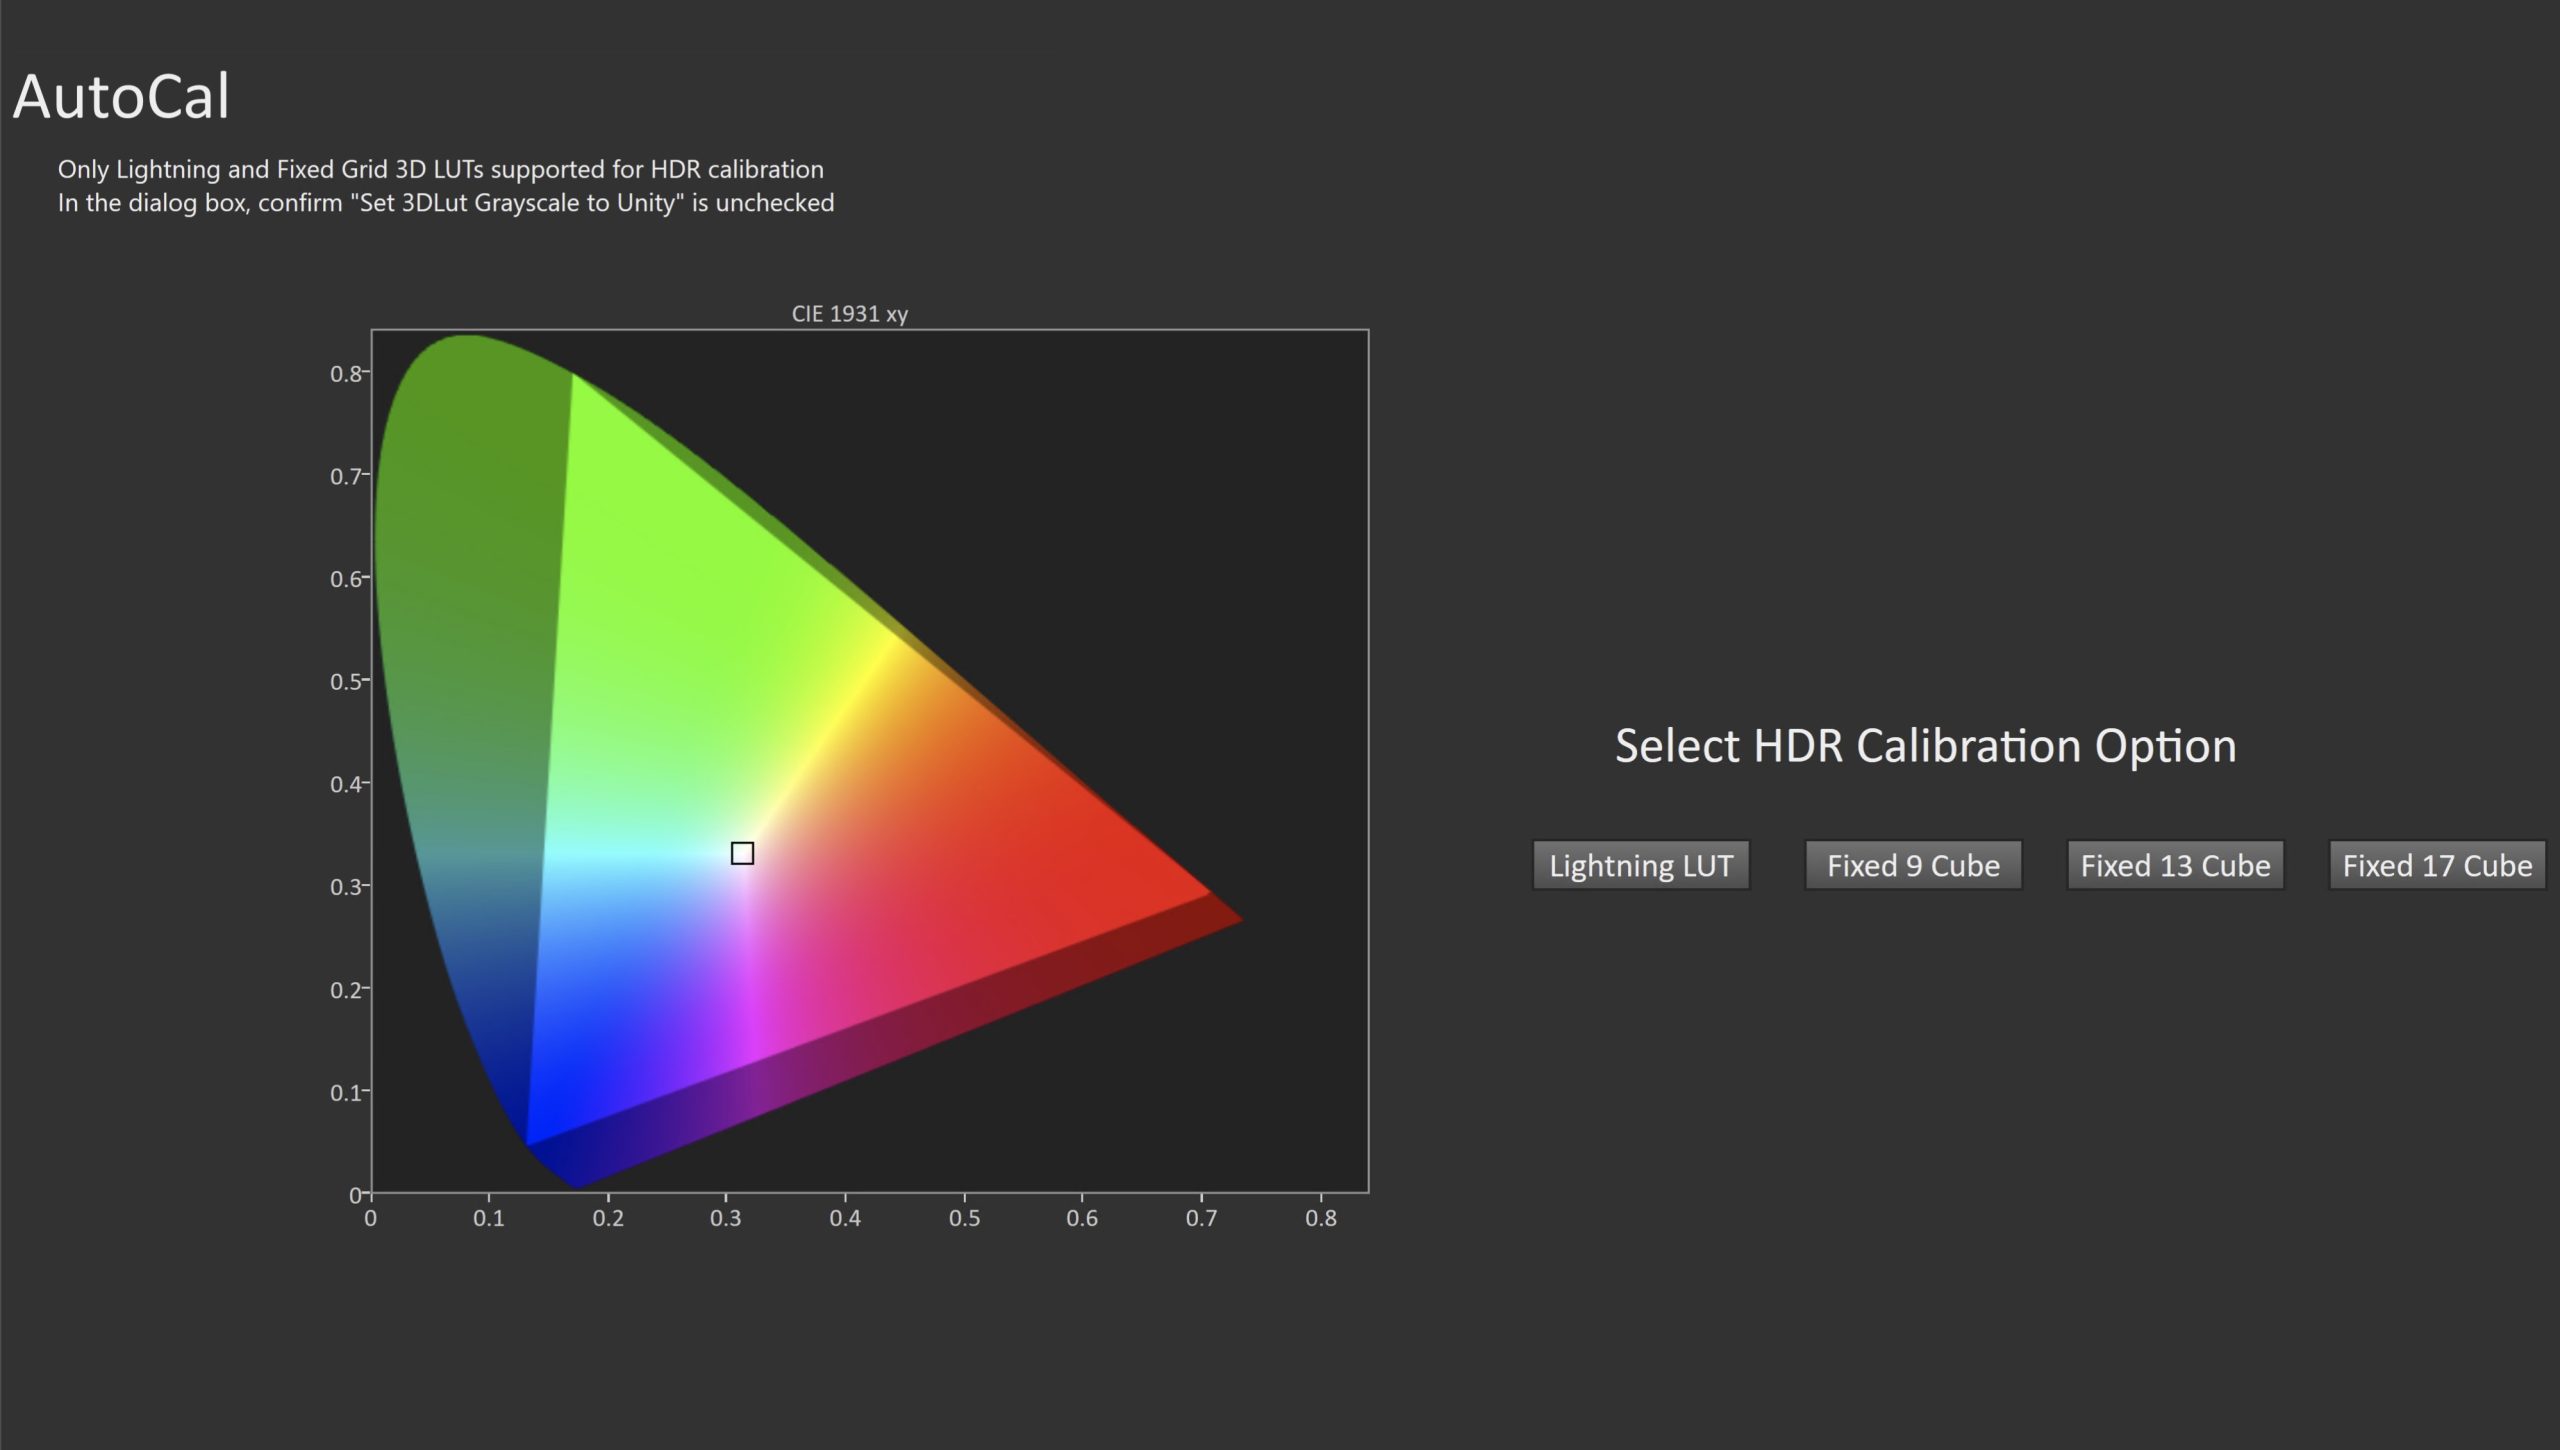Start the Fixed 17 Cube calibration
This screenshot has height=1450, width=2560.
[x=2437, y=865]
